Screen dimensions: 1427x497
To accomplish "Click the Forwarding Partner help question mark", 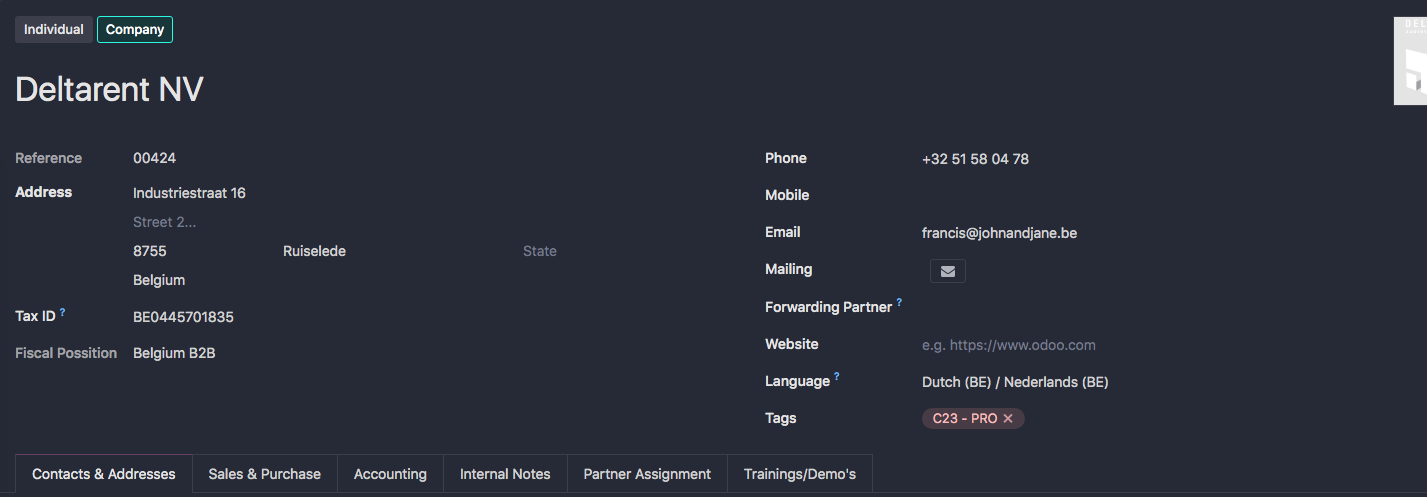I will 899,302.
